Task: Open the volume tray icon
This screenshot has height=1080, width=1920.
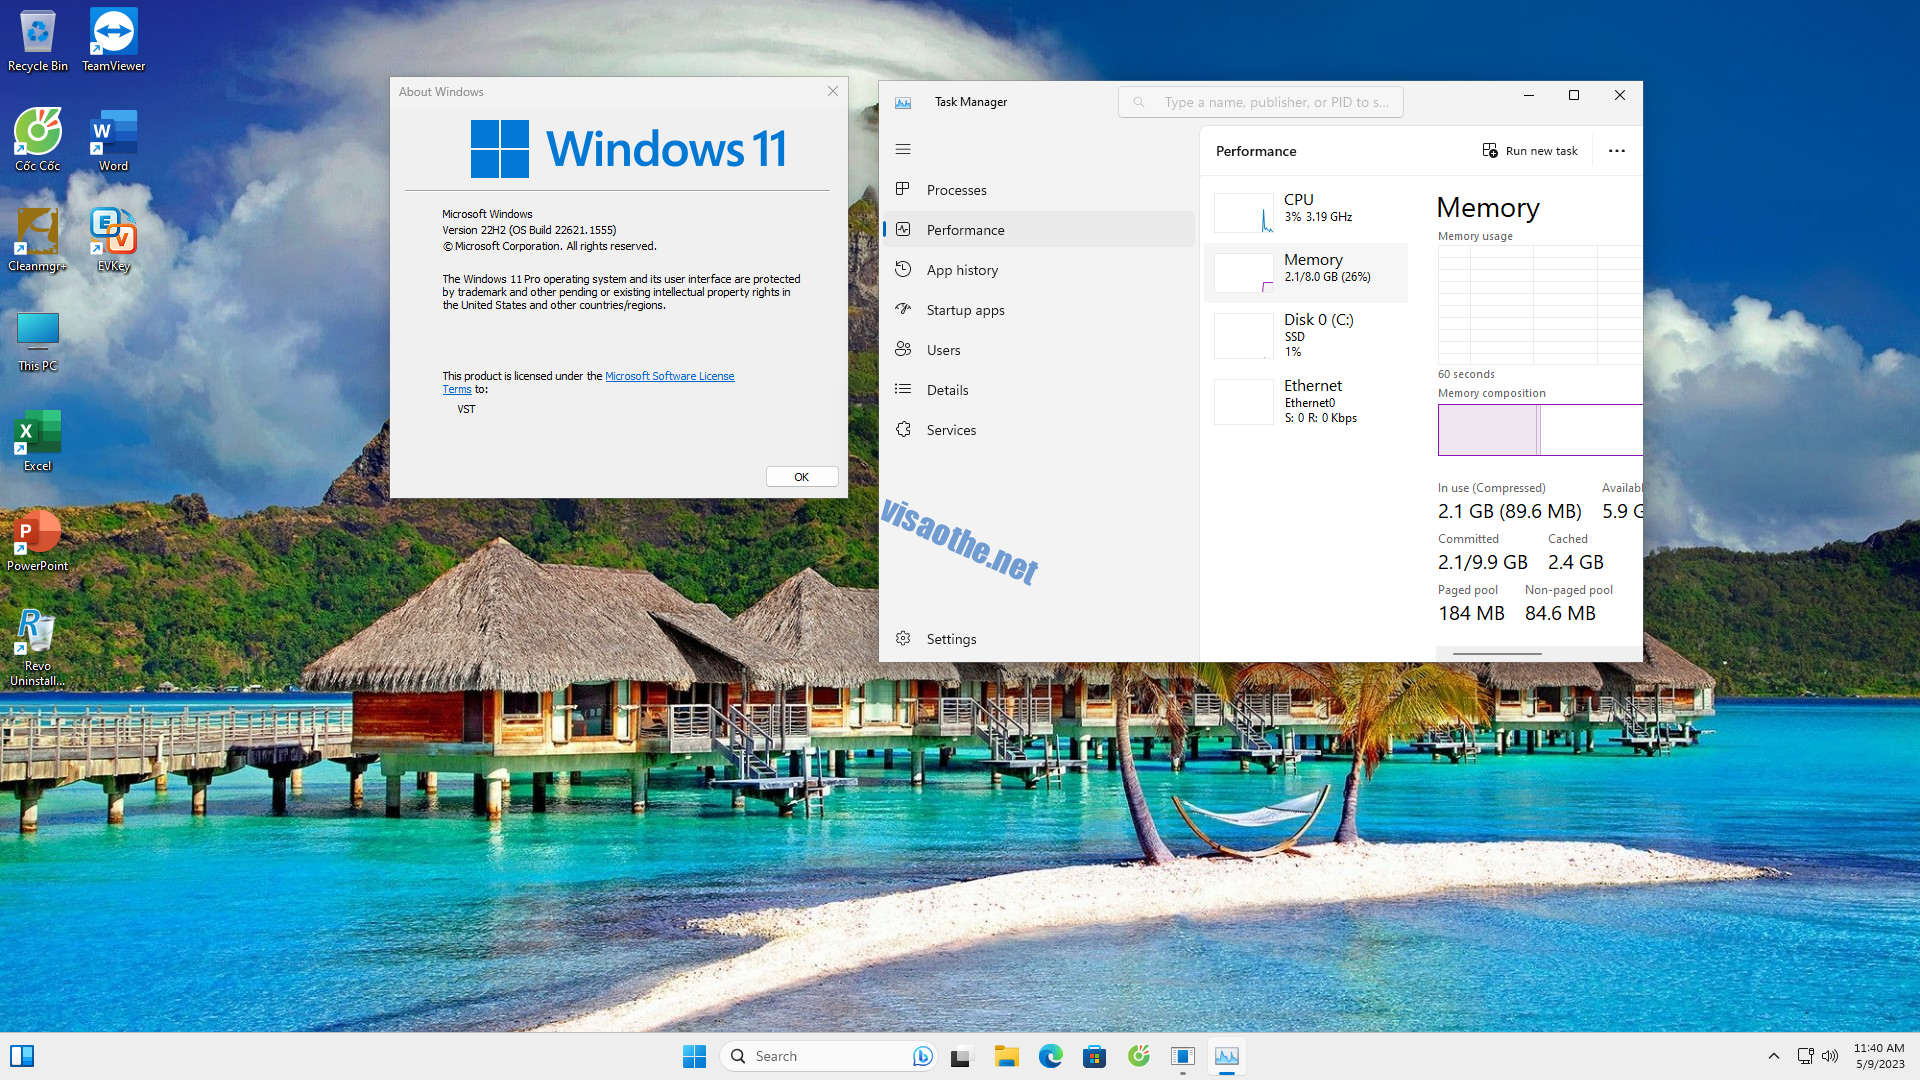Action: [x=1830, y=1056]
